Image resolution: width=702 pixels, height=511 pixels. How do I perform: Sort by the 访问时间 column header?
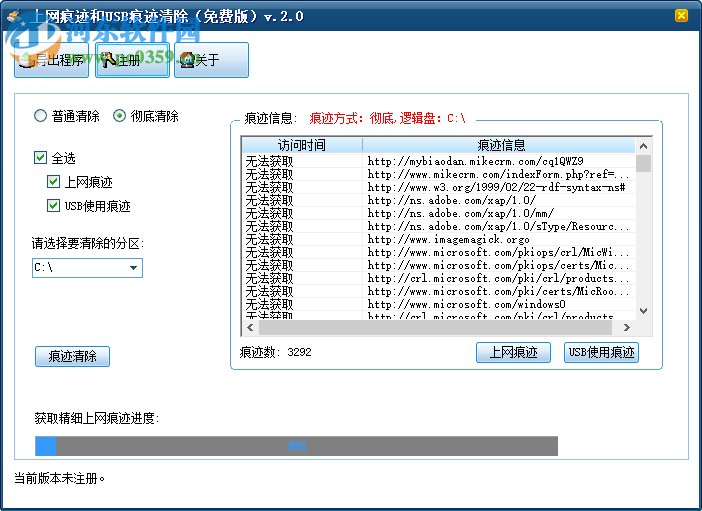pos(302,145)
